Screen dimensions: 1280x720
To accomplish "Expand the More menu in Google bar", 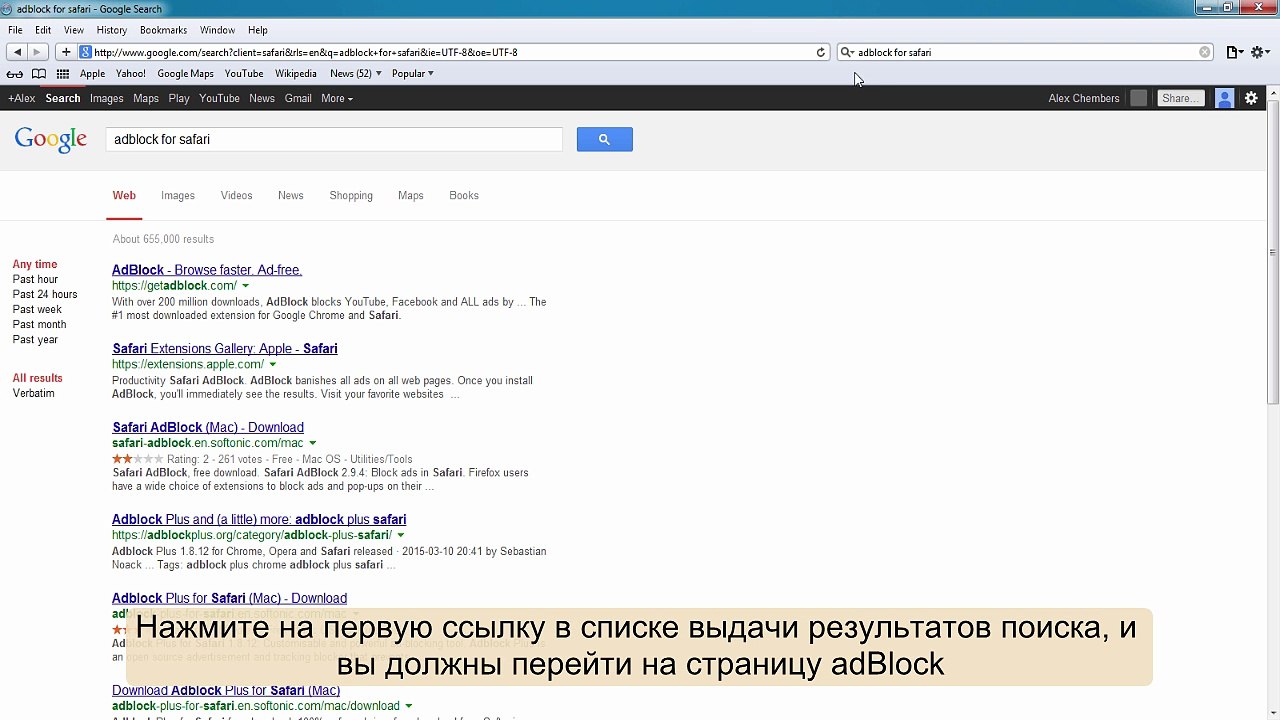I will coord(337,98).
